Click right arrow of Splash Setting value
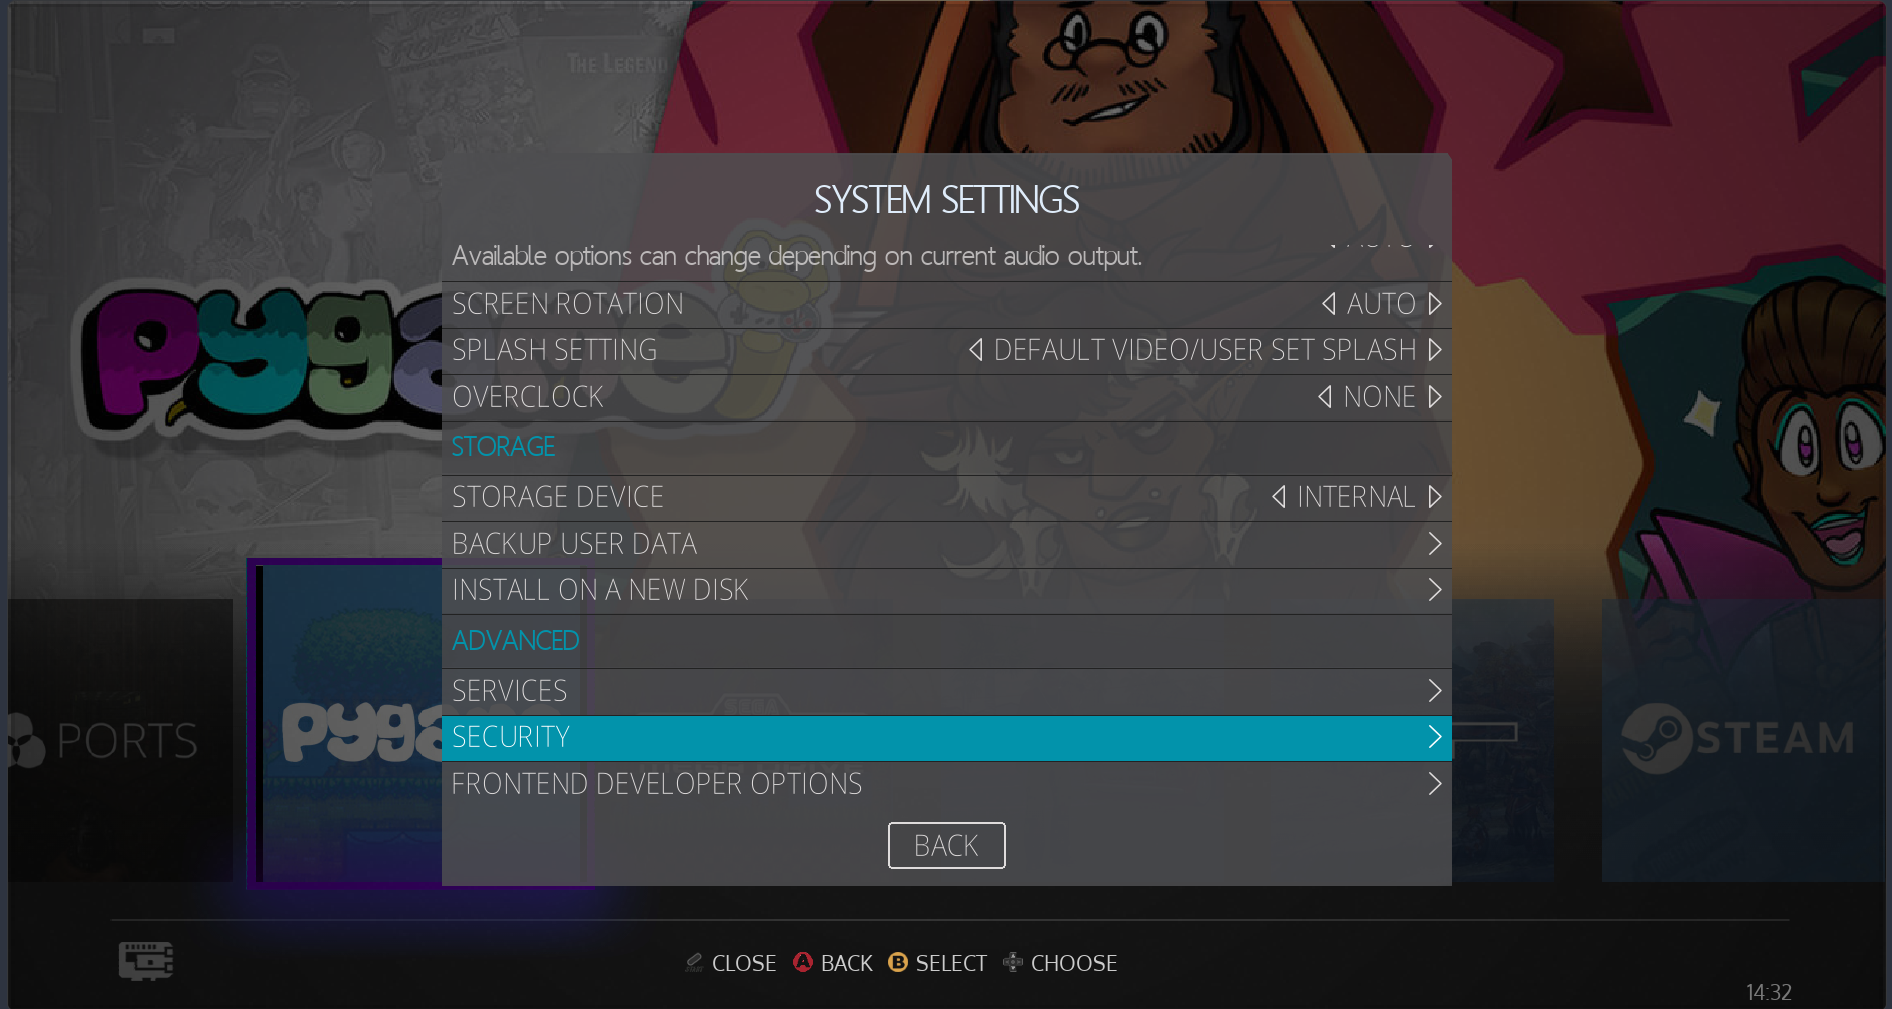Screen dimensions: 1892x1009 [x=1435, y=350]
